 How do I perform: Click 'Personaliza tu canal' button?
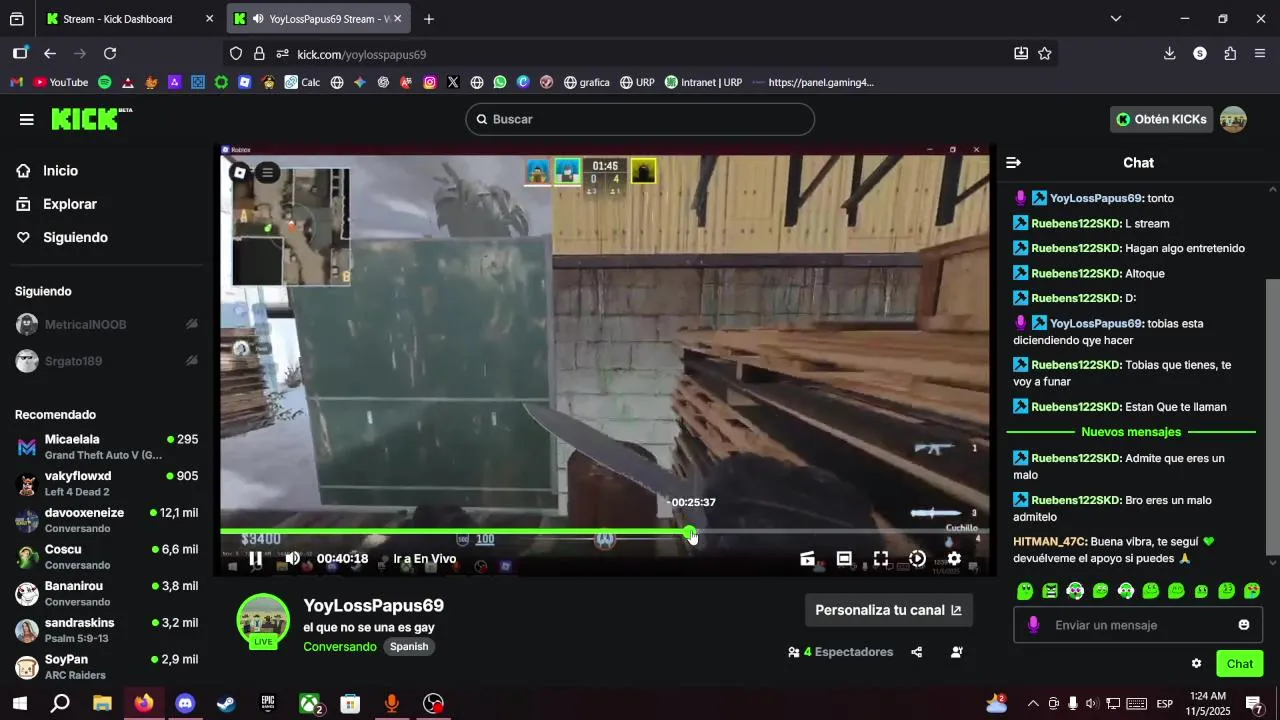click(889, 610)
